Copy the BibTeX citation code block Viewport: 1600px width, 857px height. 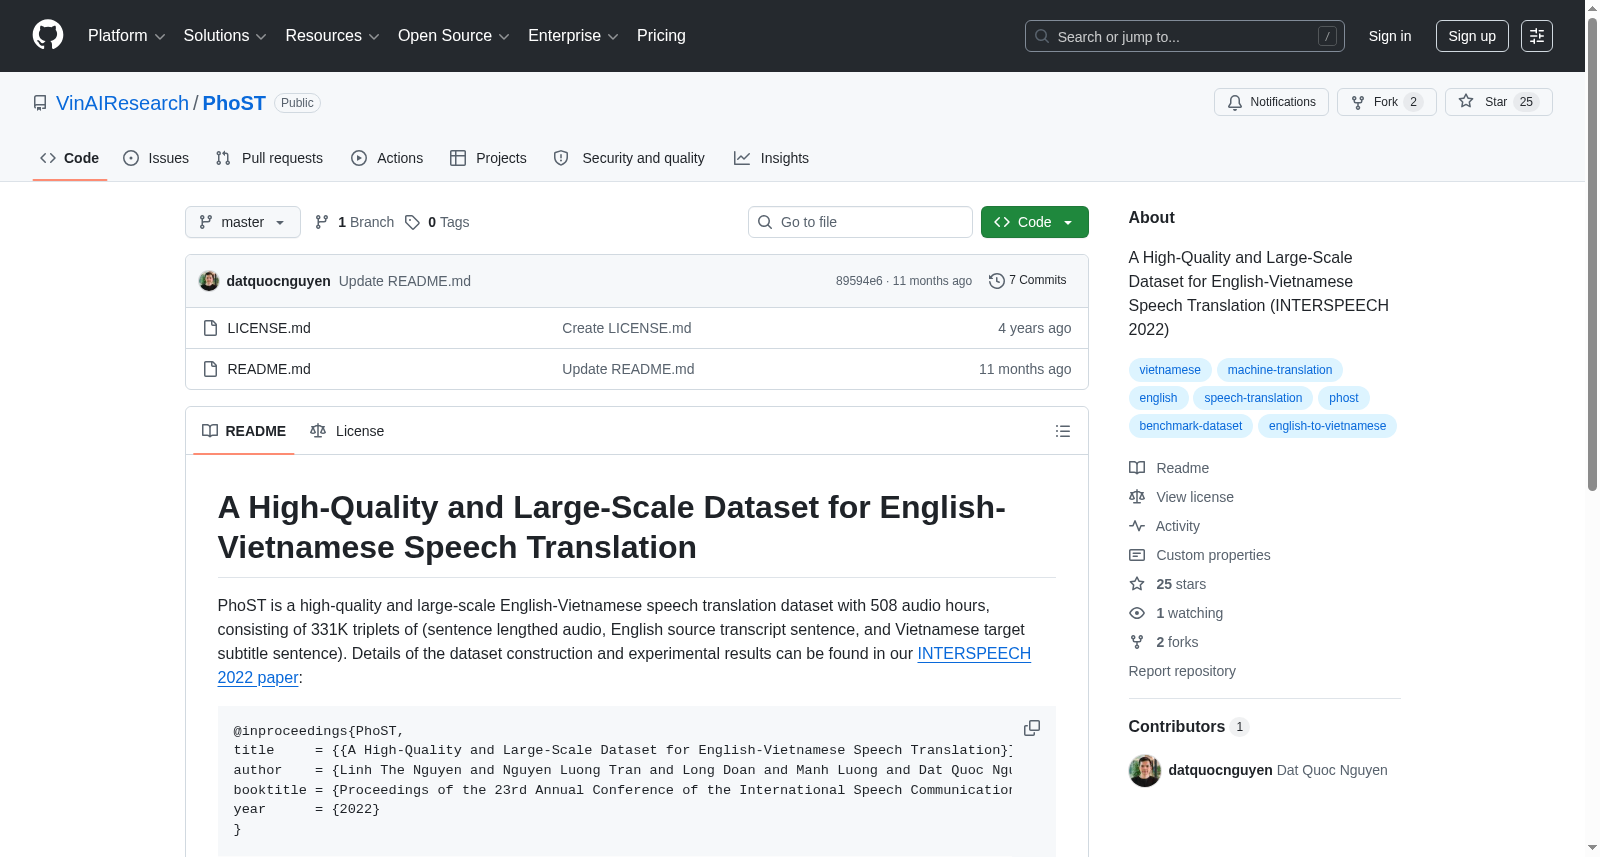(x=1032, y=728)
